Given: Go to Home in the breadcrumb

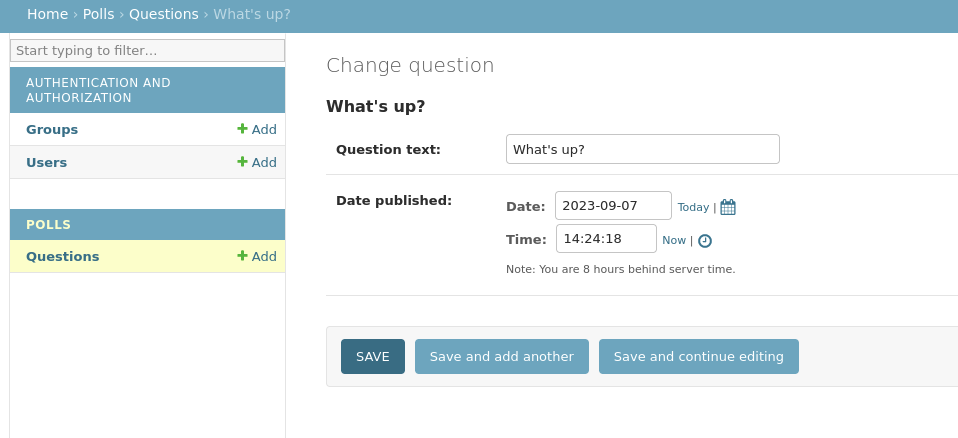Looking at the screenshot, I should (47, 14).
